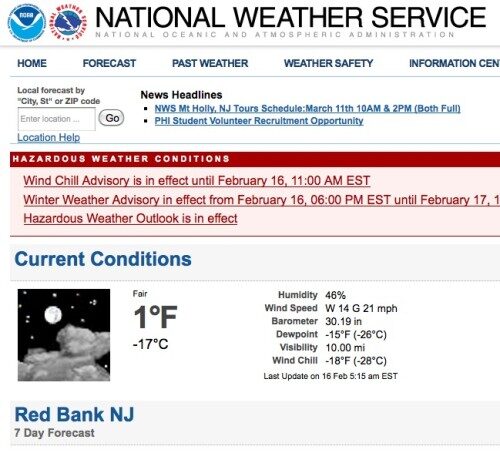The image size is (500, 453).
Task: Open the Location Help link
Action: pyautogui.click(x=49, y=137)
